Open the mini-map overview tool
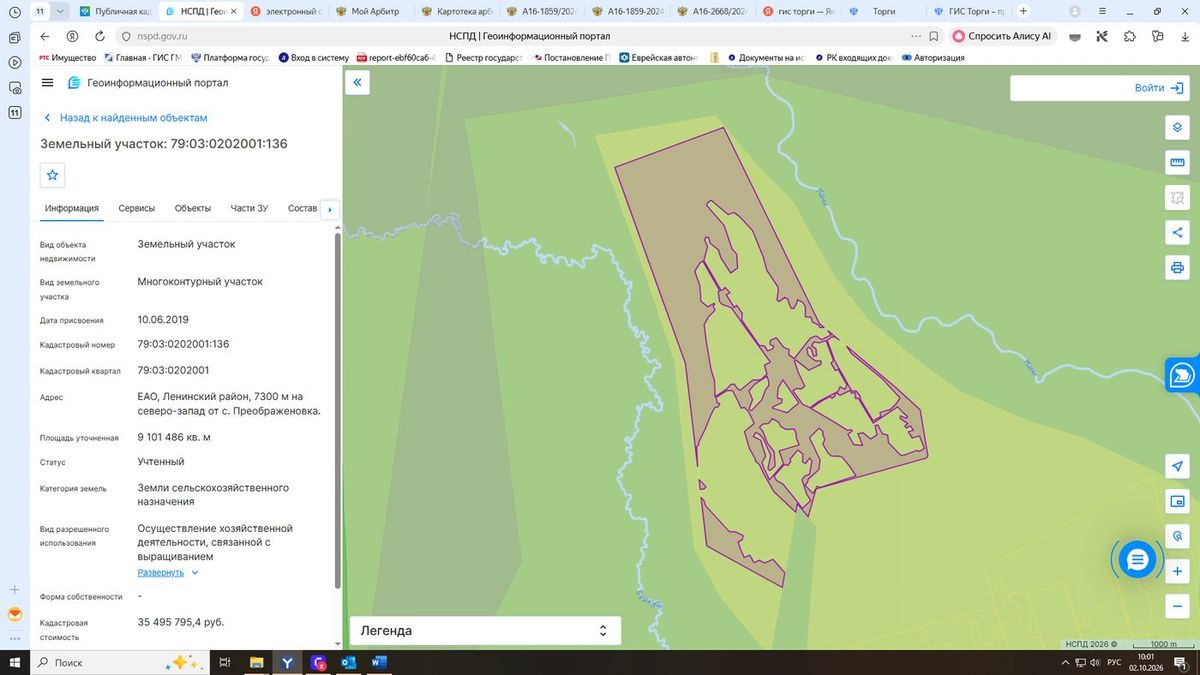Screen dimensions: 1200x675 click(x=1177, y=502)
